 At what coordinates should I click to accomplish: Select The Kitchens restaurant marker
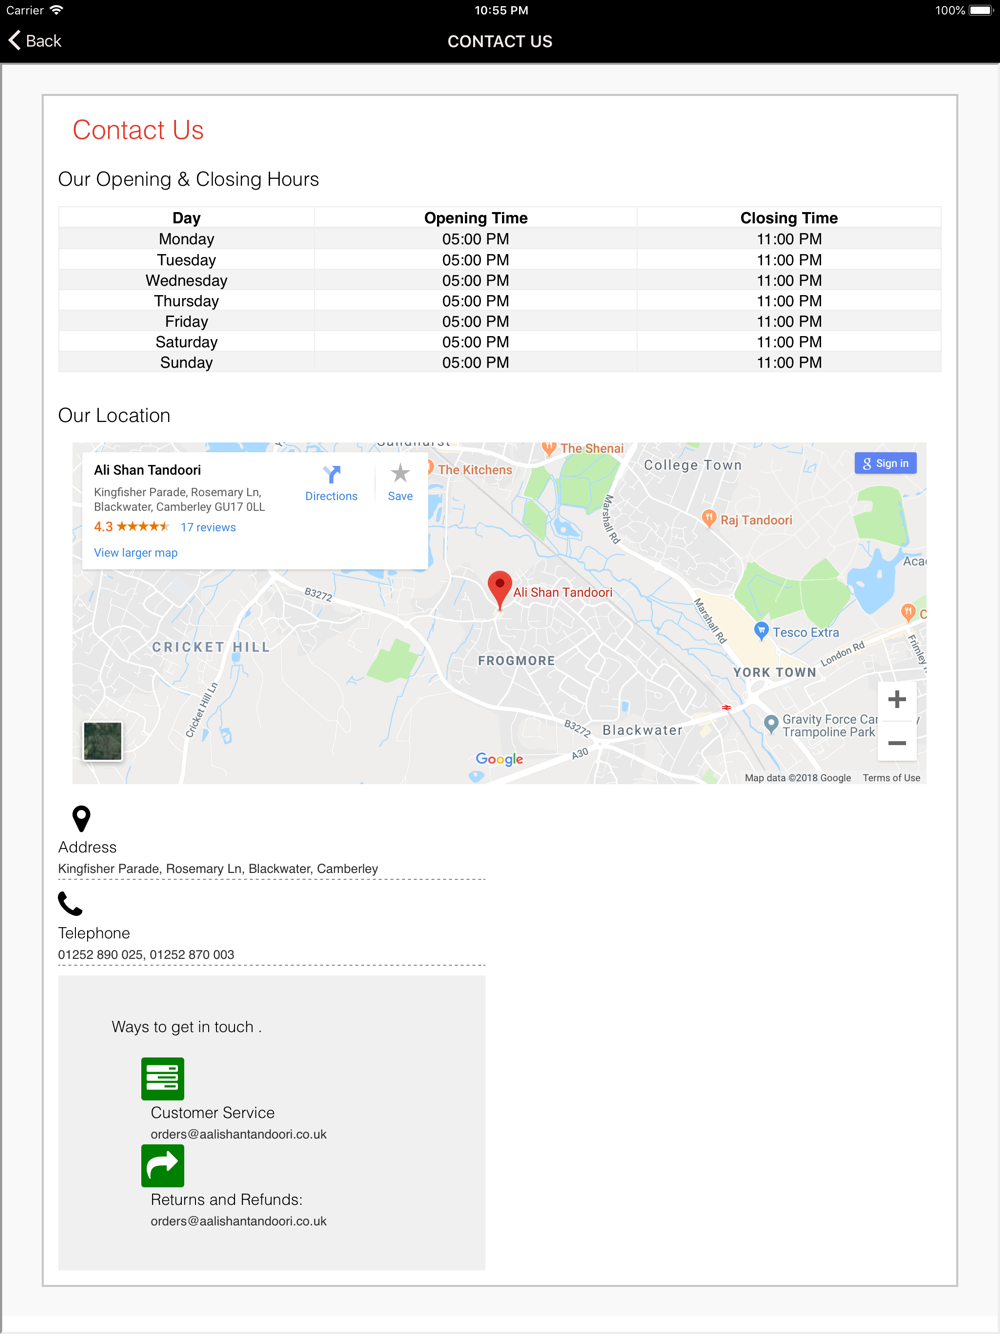(x=430, y=468)
